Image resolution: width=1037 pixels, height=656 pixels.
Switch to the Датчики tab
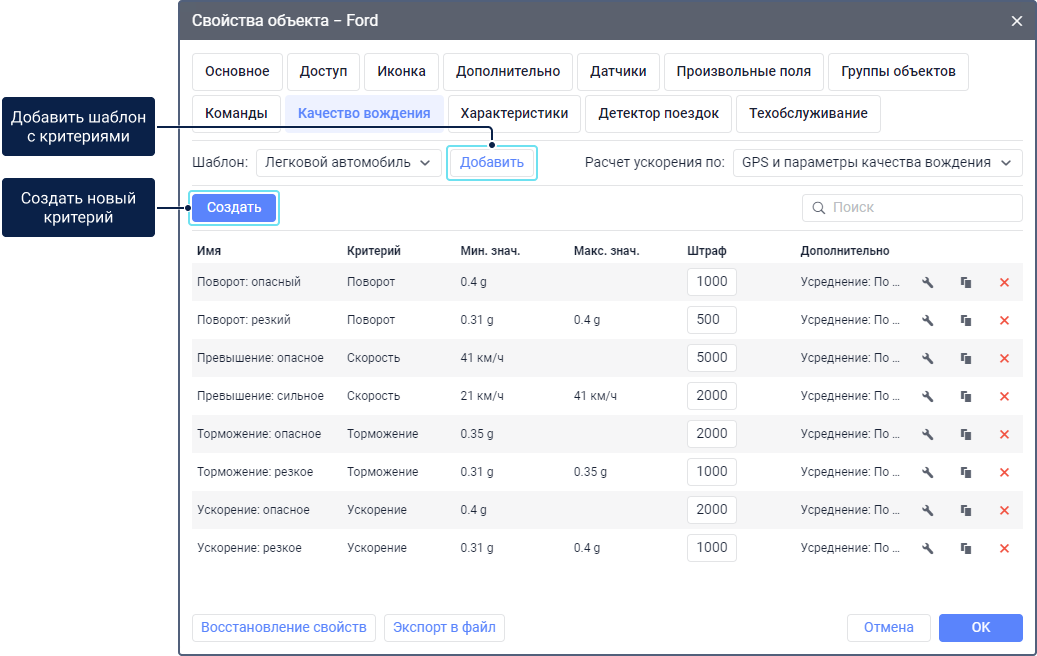pos(618,72)
